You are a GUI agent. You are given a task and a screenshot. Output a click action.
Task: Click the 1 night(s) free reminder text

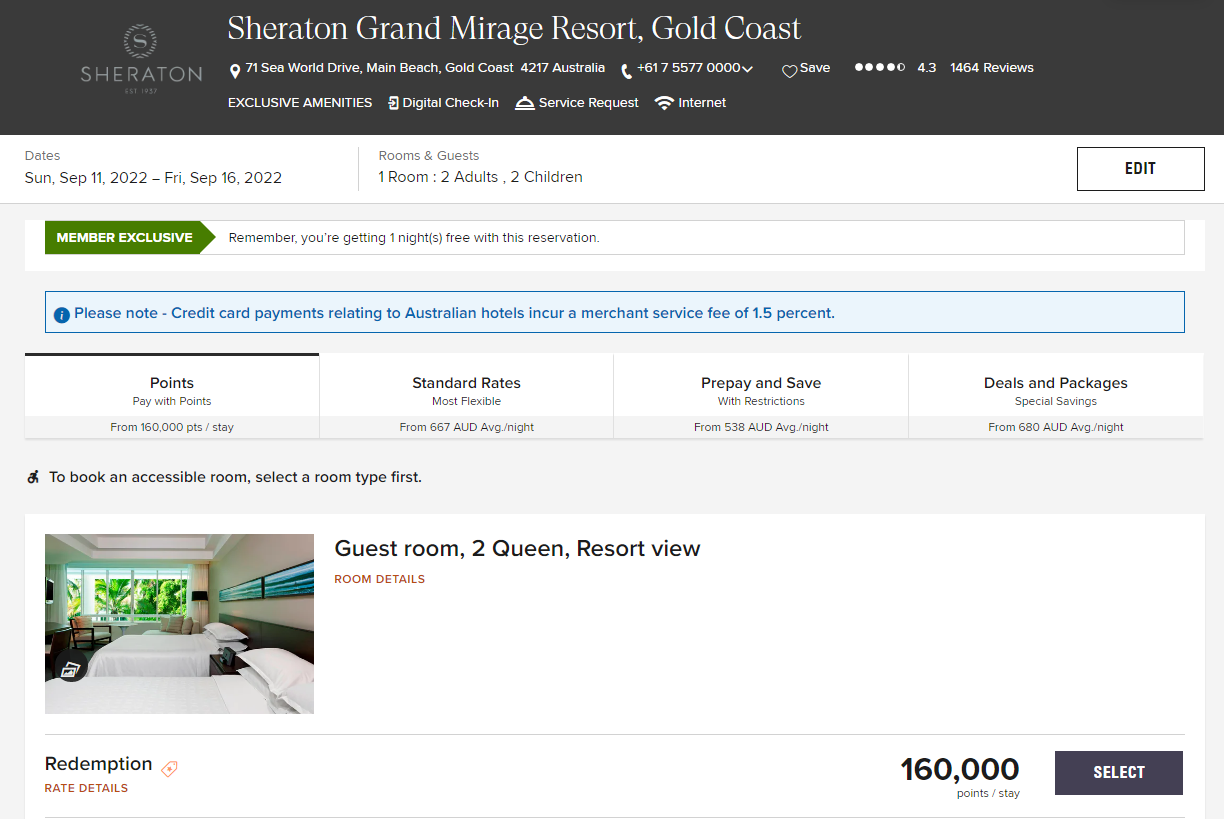click(414, 238)
